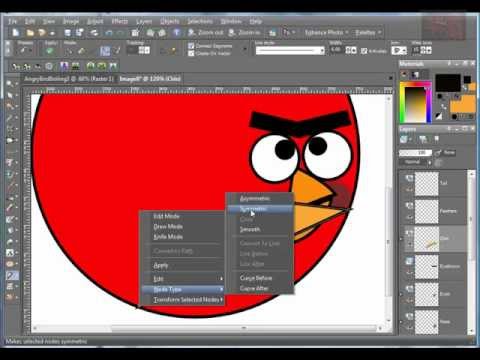This screenshot has width=480, height=360.
Task: Click Apply in context menu
Action: coord(182,266)
